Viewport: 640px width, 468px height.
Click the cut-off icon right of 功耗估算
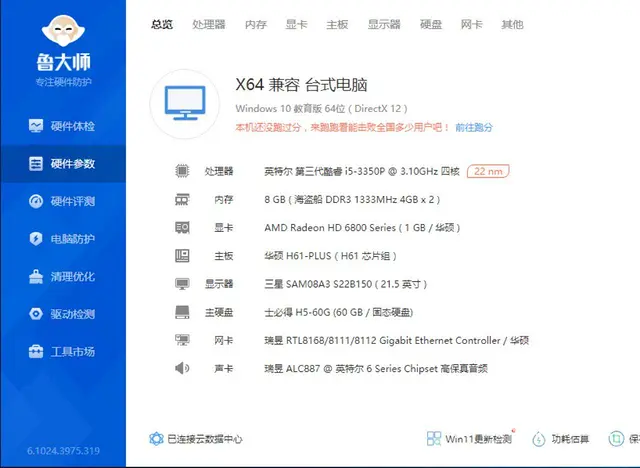[616, 439]
